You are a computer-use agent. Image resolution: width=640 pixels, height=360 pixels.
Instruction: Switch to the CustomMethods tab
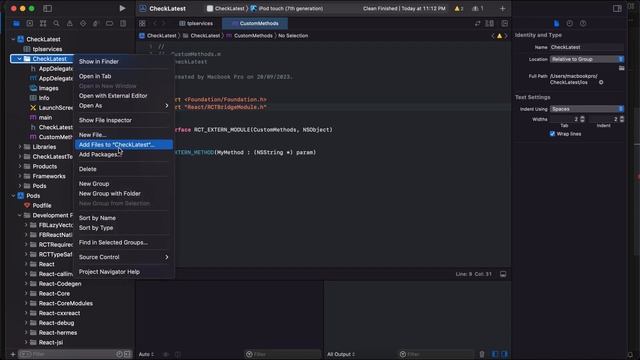[255, 24]
